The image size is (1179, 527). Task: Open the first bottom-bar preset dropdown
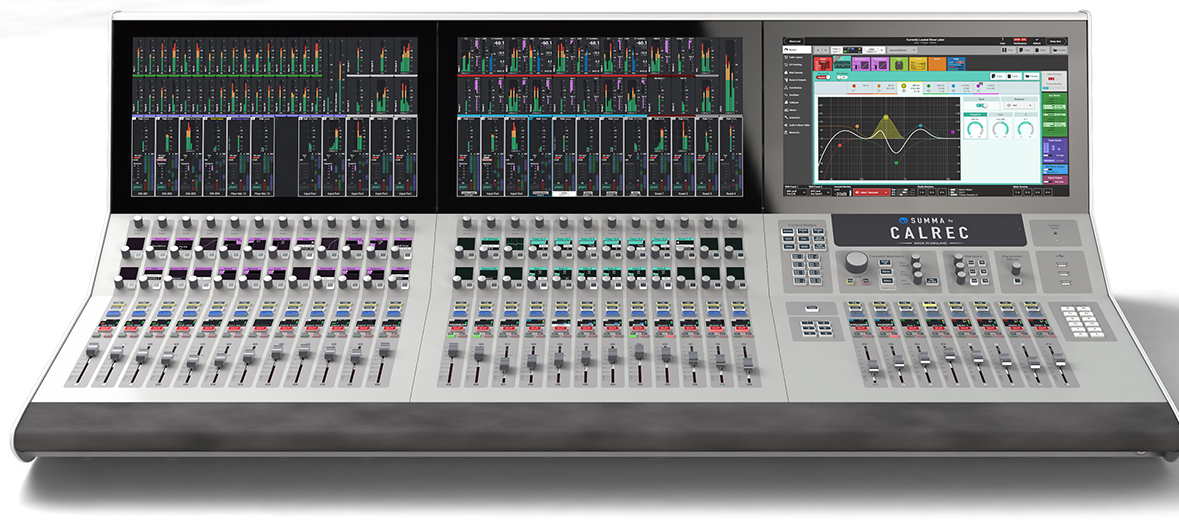796,192
